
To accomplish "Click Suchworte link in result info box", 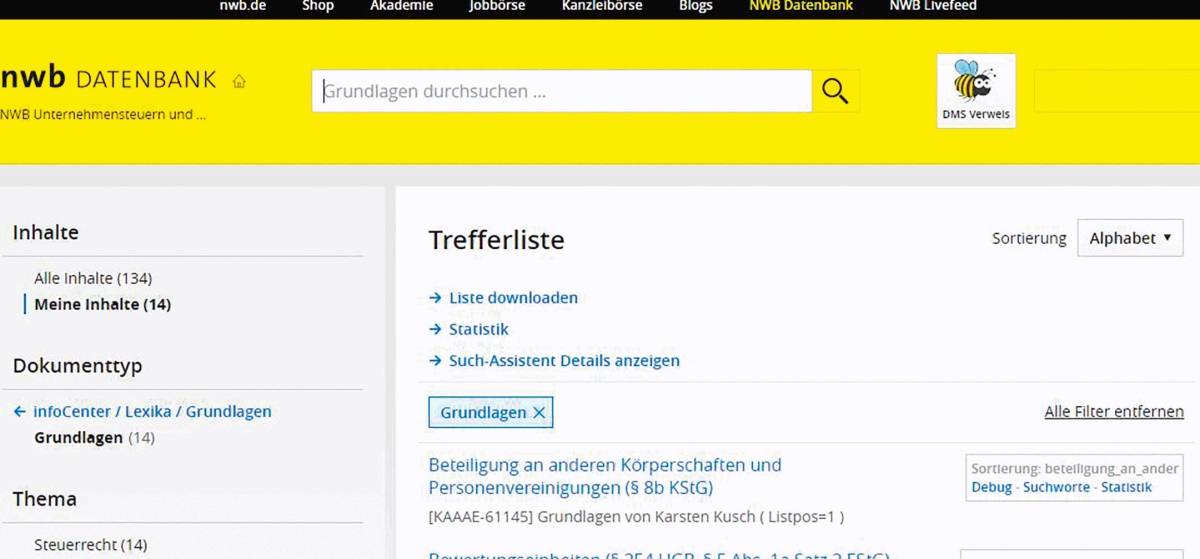I will (x=1056, y=488).
